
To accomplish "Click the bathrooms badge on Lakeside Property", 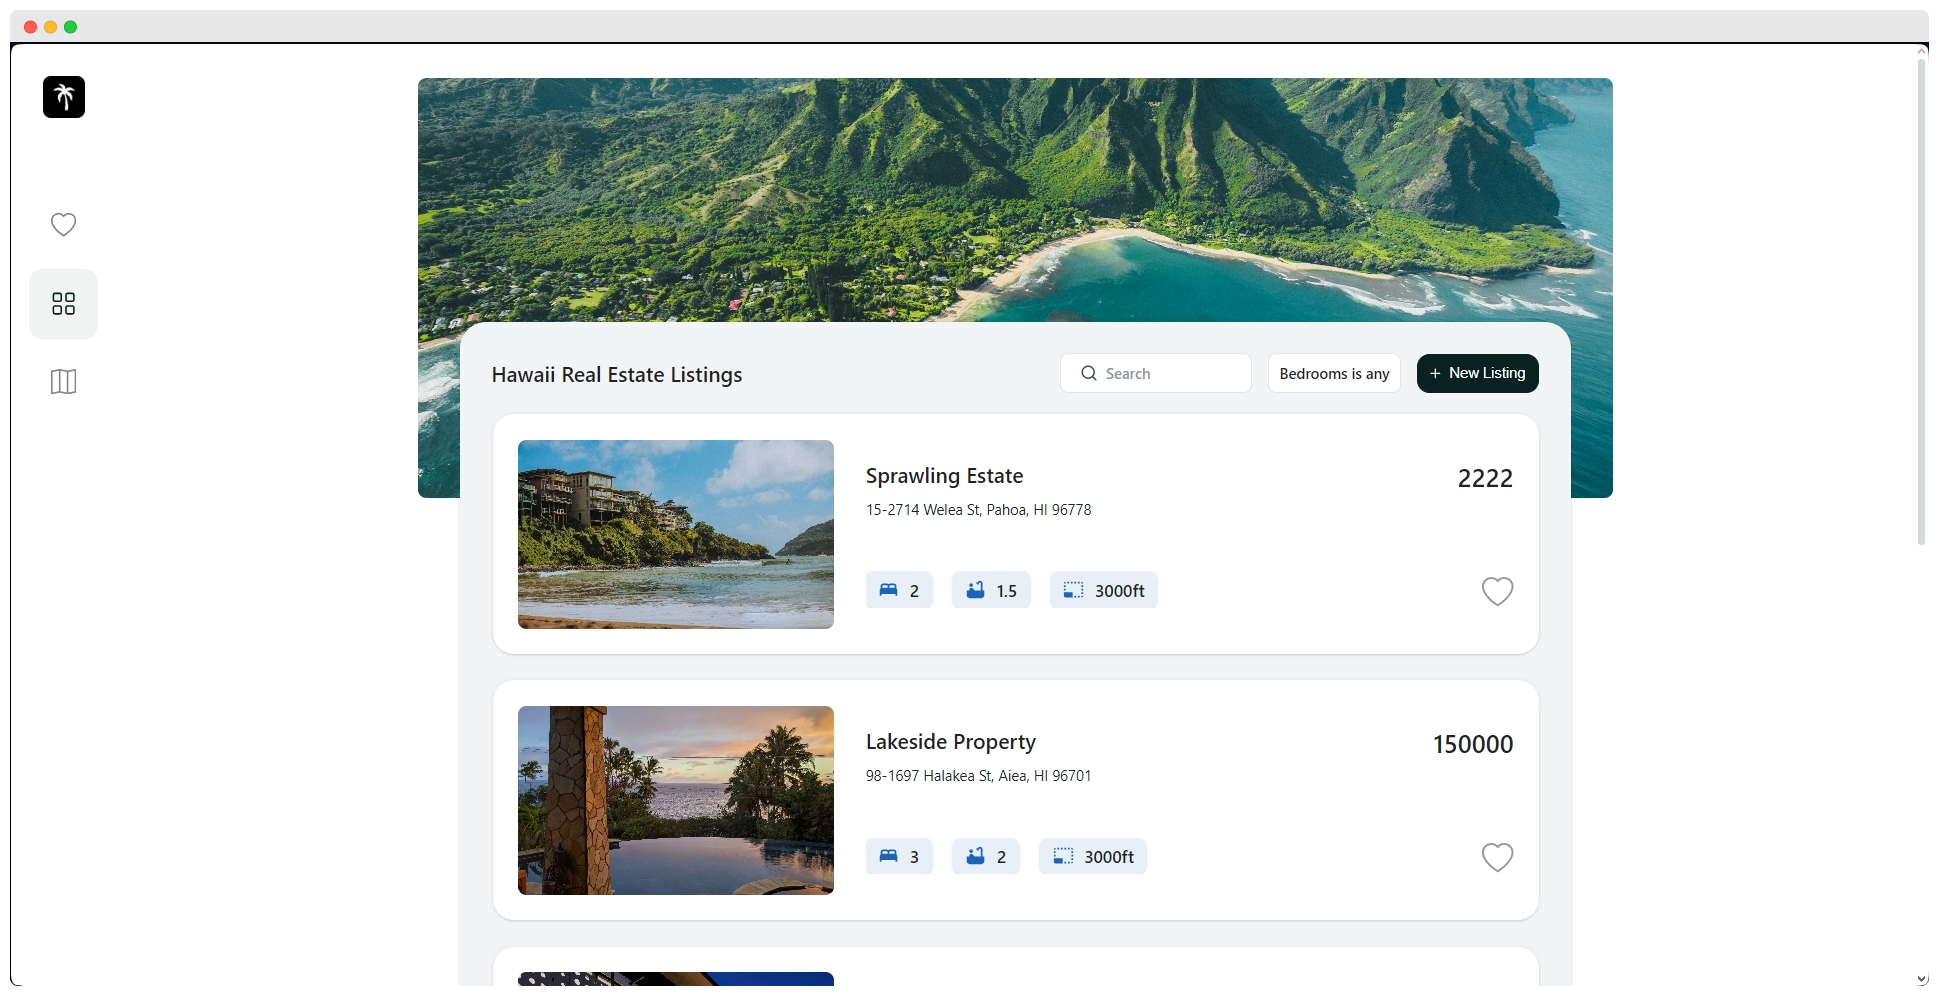I will pyautogui.click(x=986, y=856).
